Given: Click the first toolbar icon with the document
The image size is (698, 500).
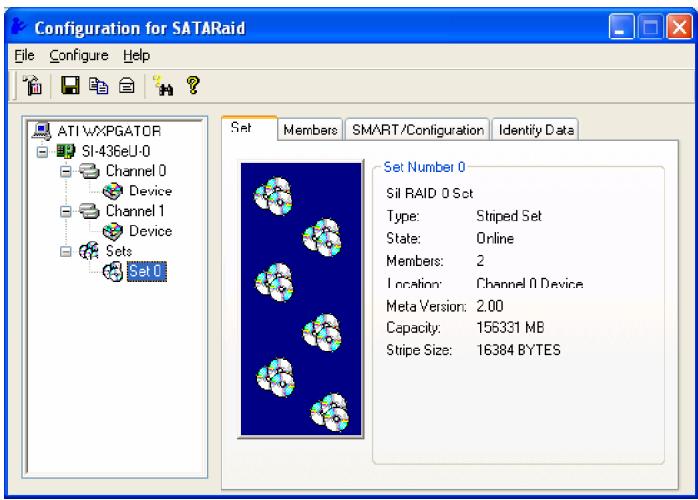Looking at the screenshot, I should (x=32, y=85).
